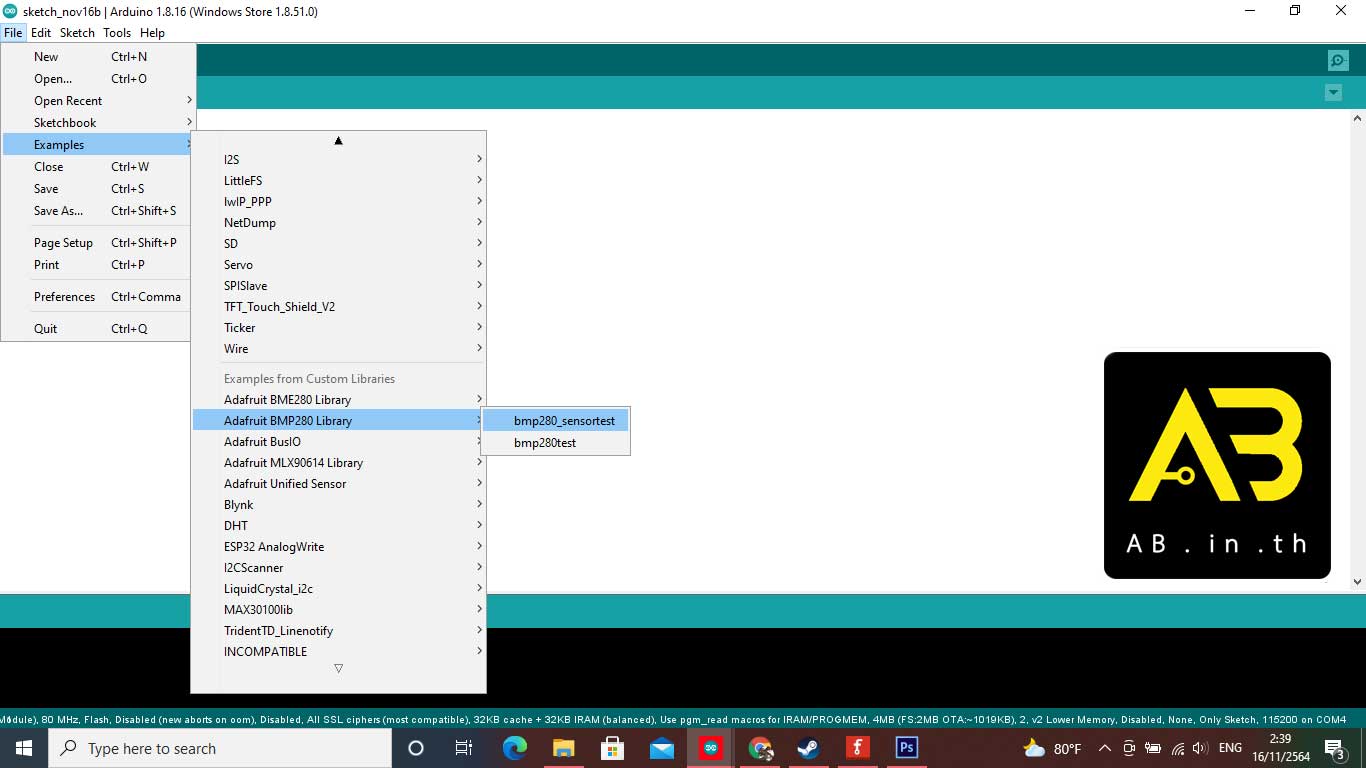Open the Mail app from taskbar
Viewport: 1366px width, 768px height.
pyautogui.click(x=661, y=748)
